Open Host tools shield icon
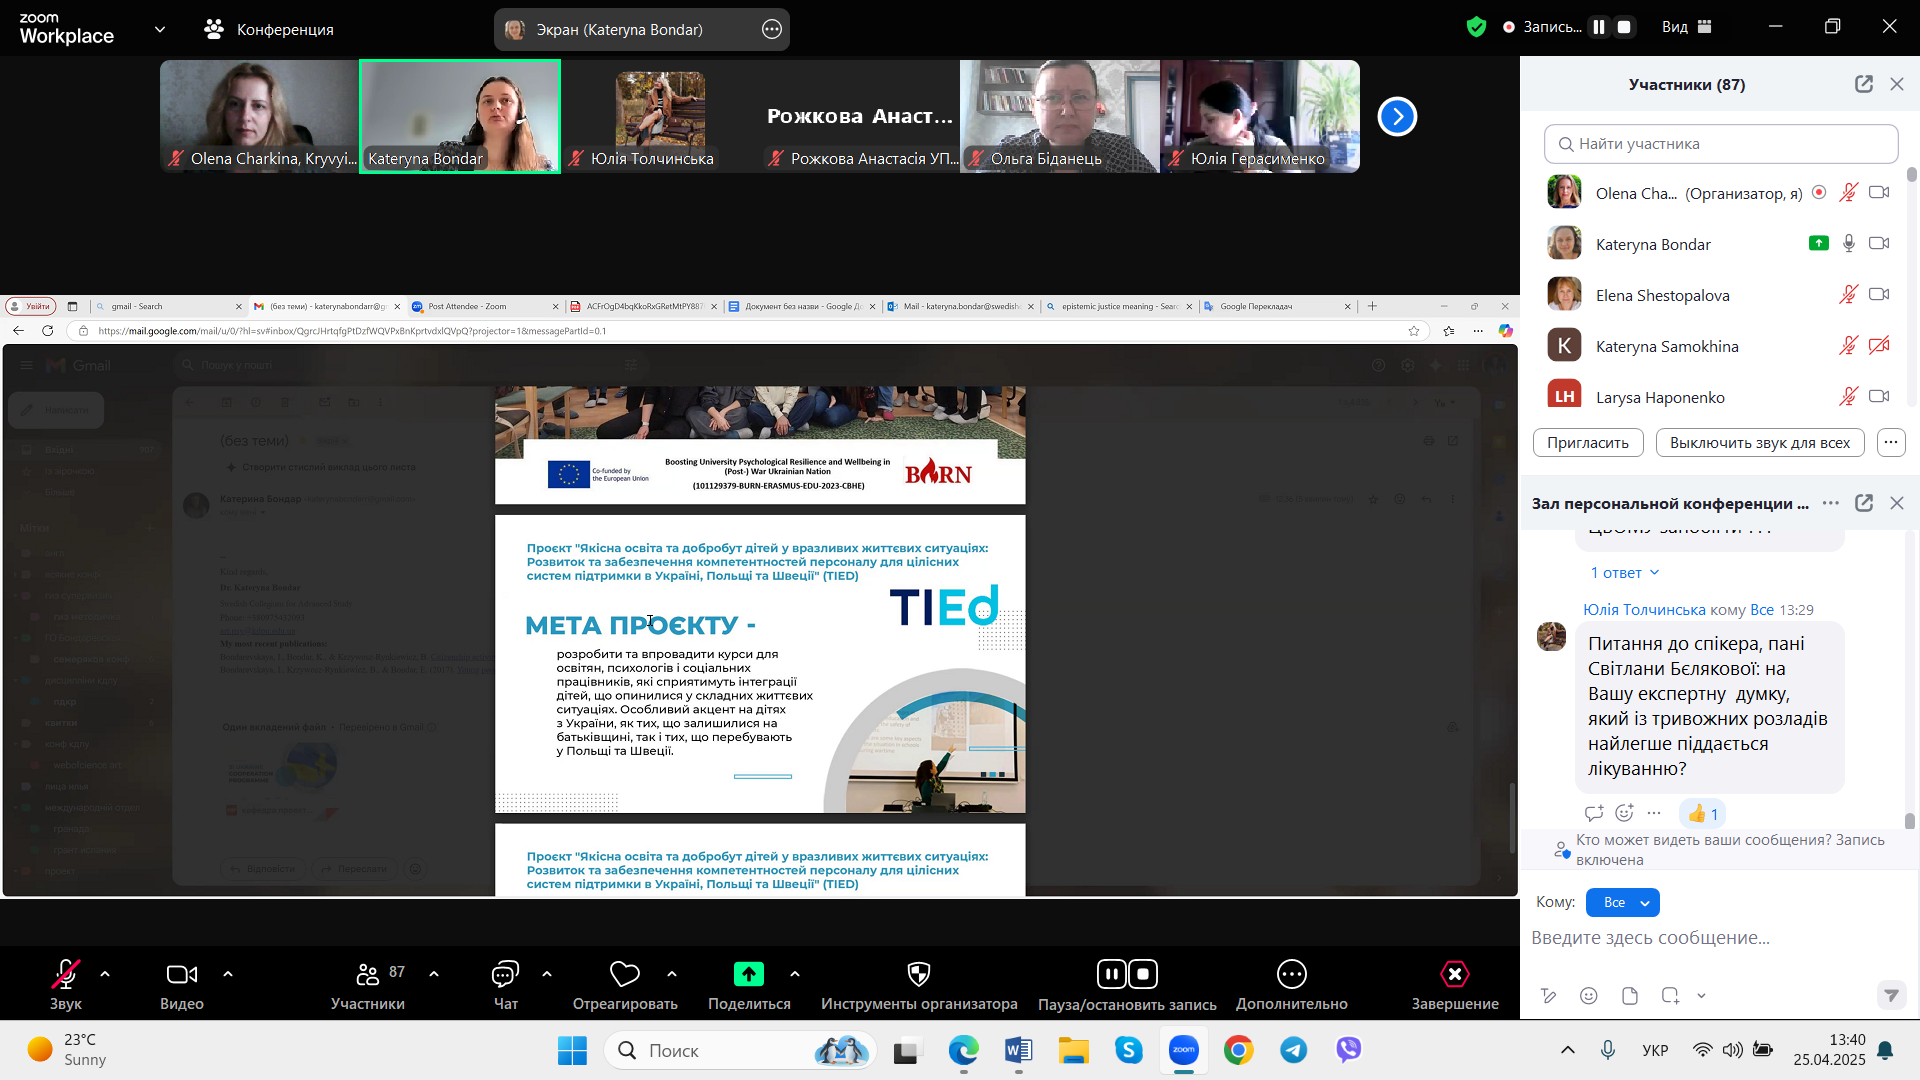 click(918, 974)
